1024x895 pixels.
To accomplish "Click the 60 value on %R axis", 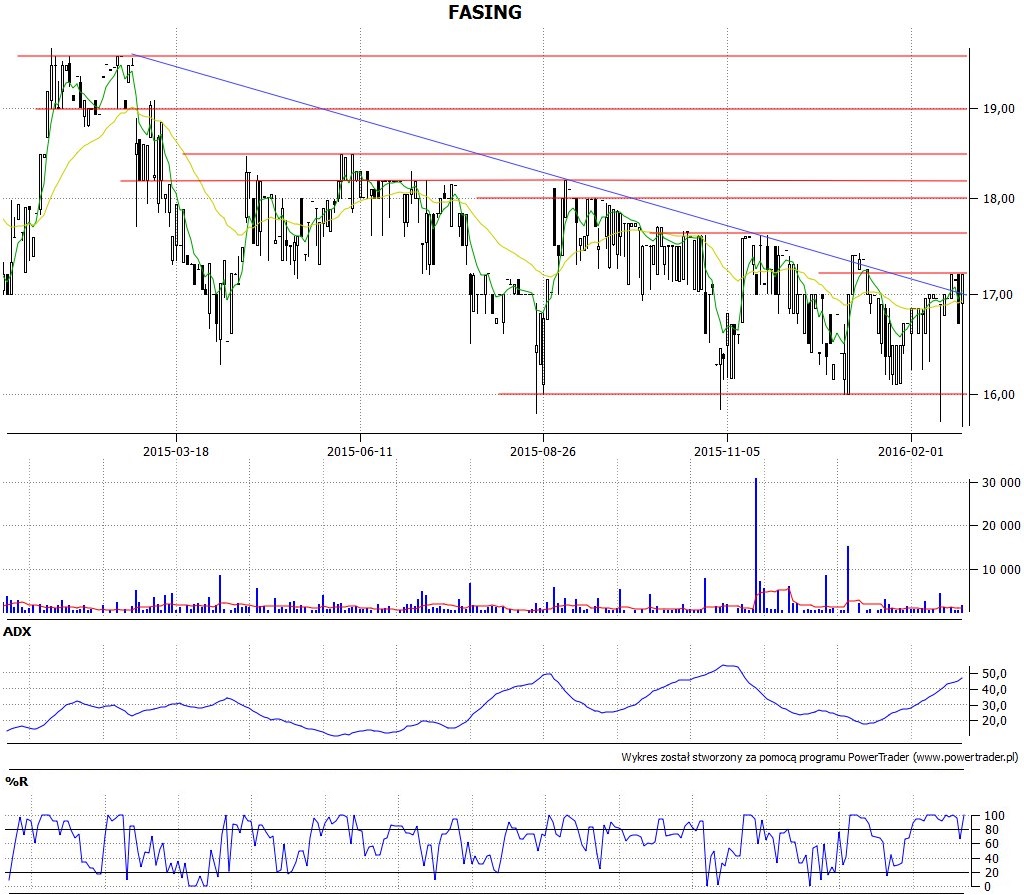I will (991, 844).
